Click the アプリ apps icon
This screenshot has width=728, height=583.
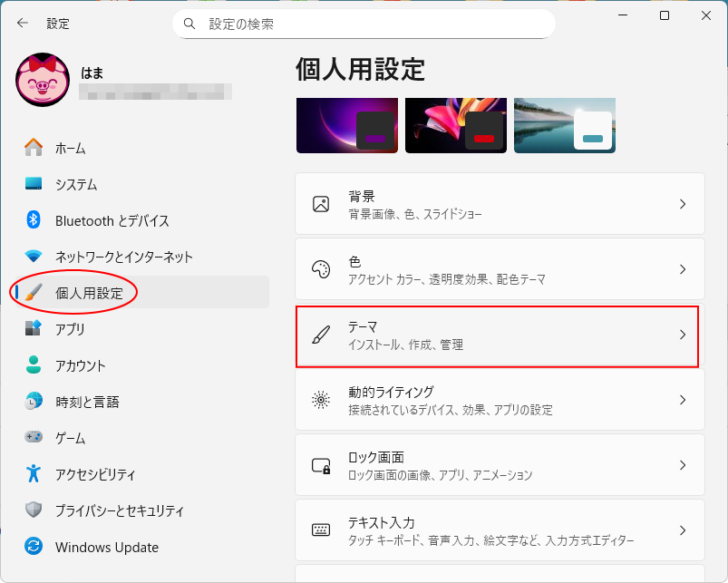point(33,328)
